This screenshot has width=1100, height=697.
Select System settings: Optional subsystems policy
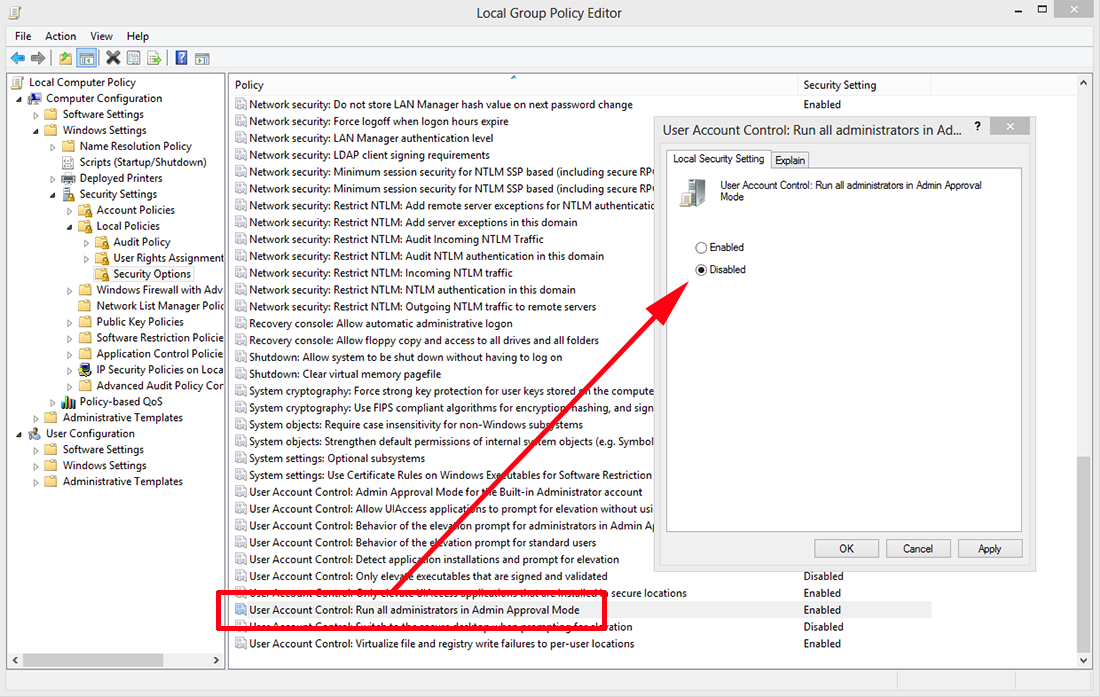[337, 459]
